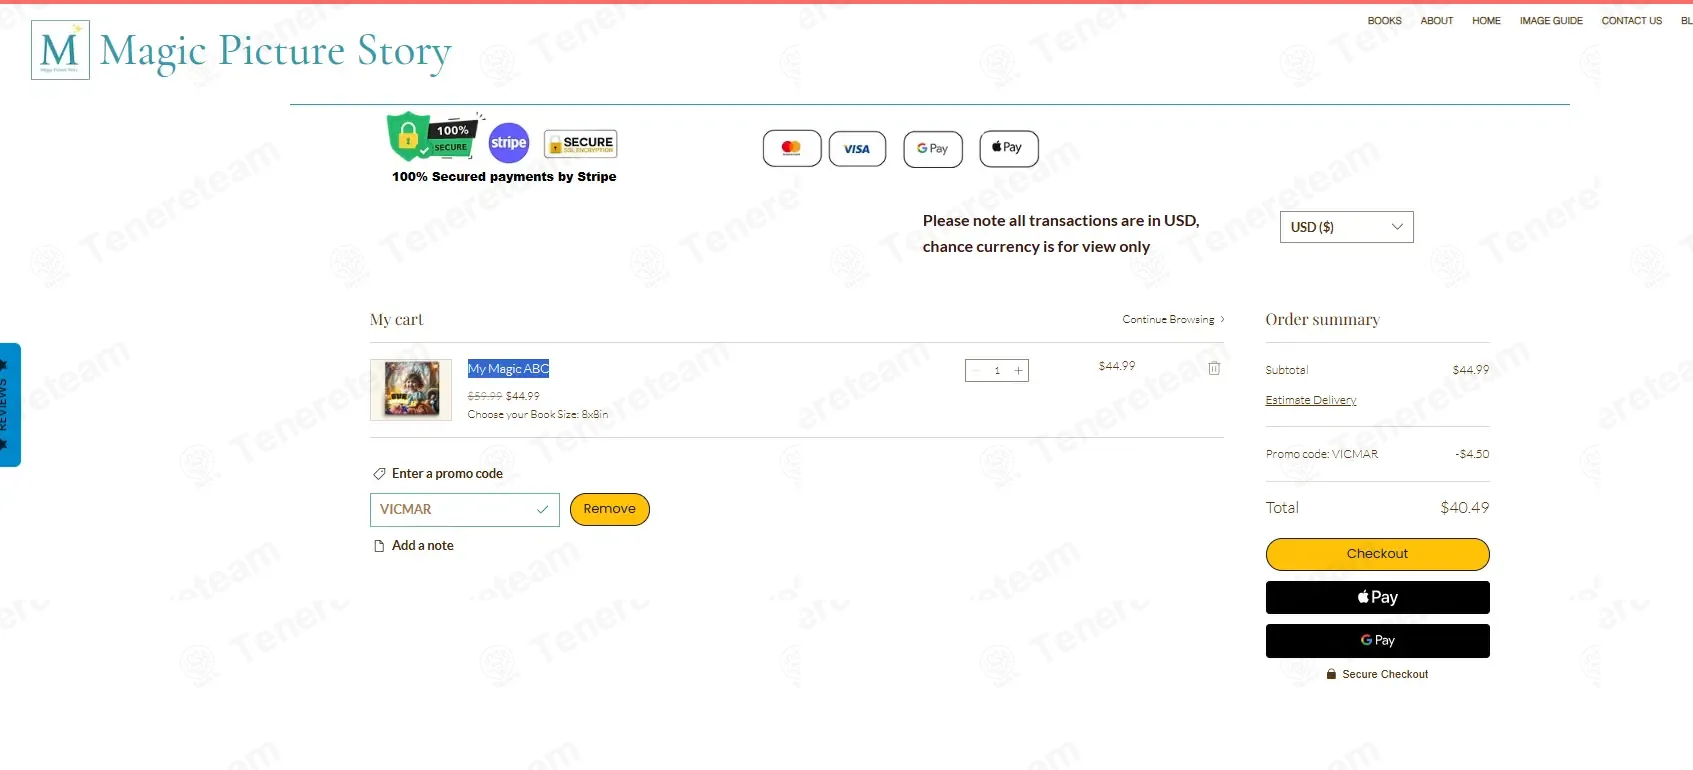Pay with the black Google Pay button
The image size is (1693, 770).
(x=1377, y=641)
